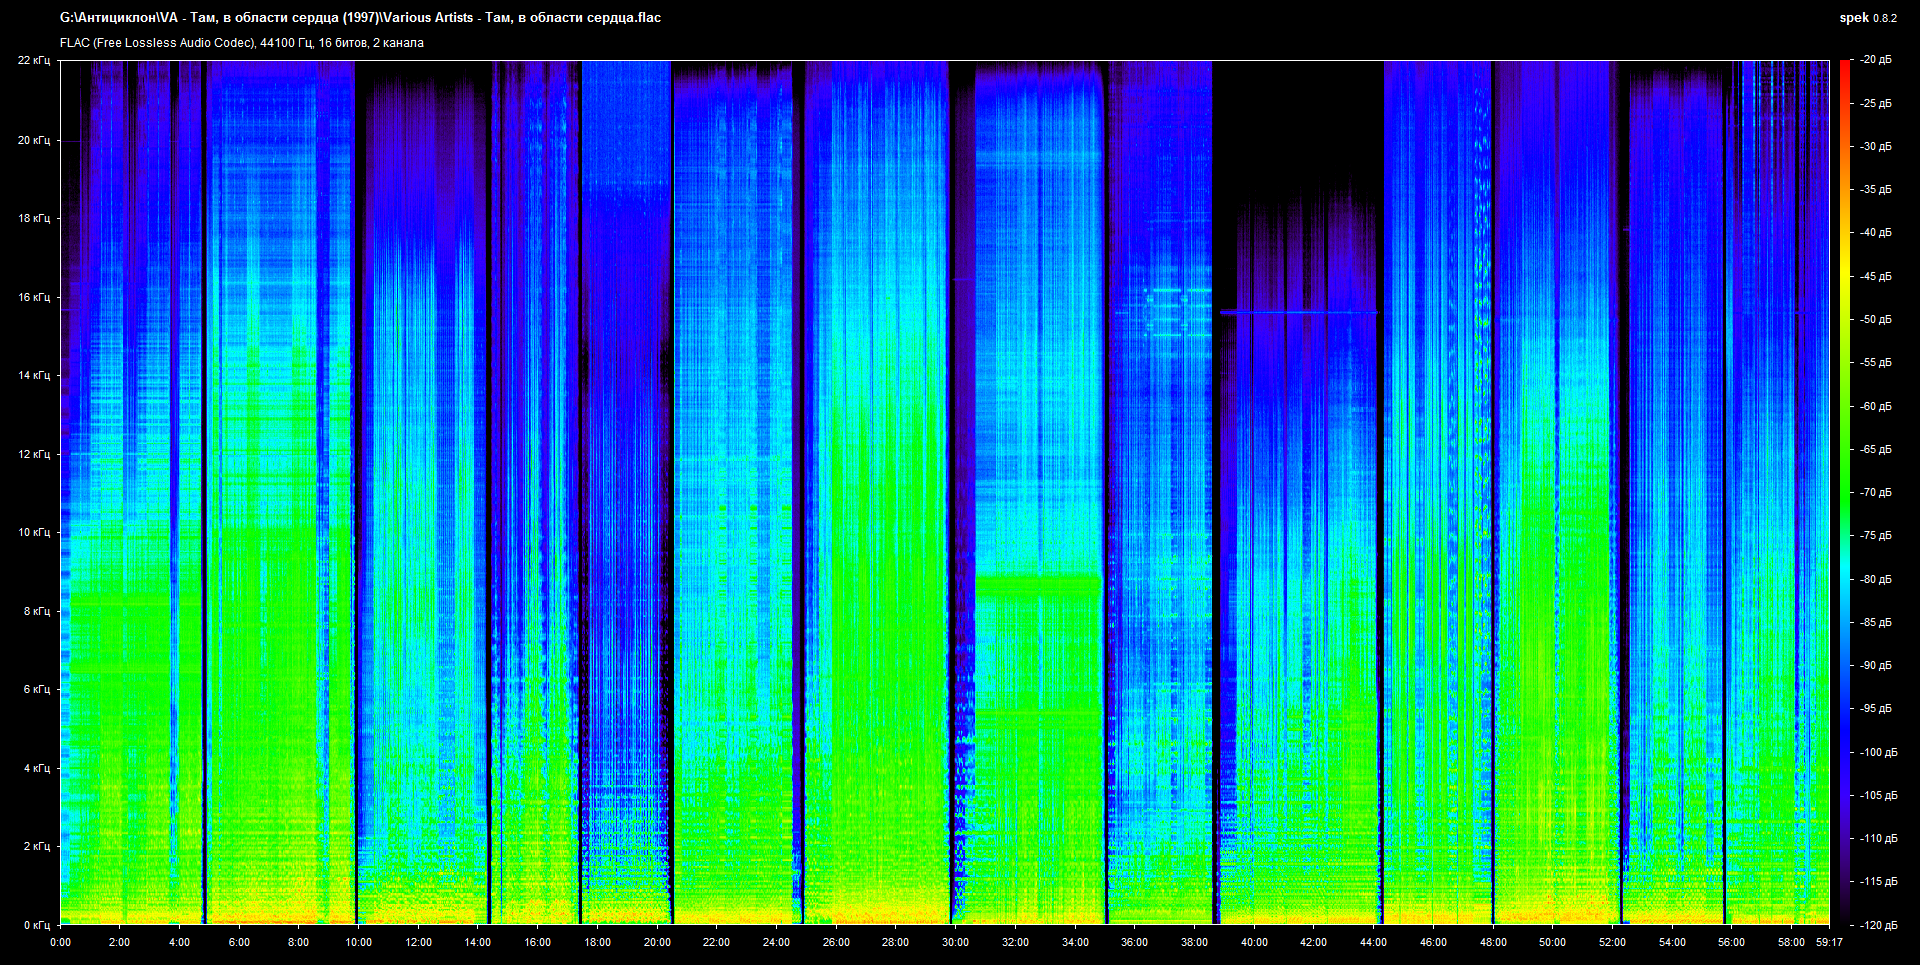
Task: Click the file path title text
Action: (360, 18)
